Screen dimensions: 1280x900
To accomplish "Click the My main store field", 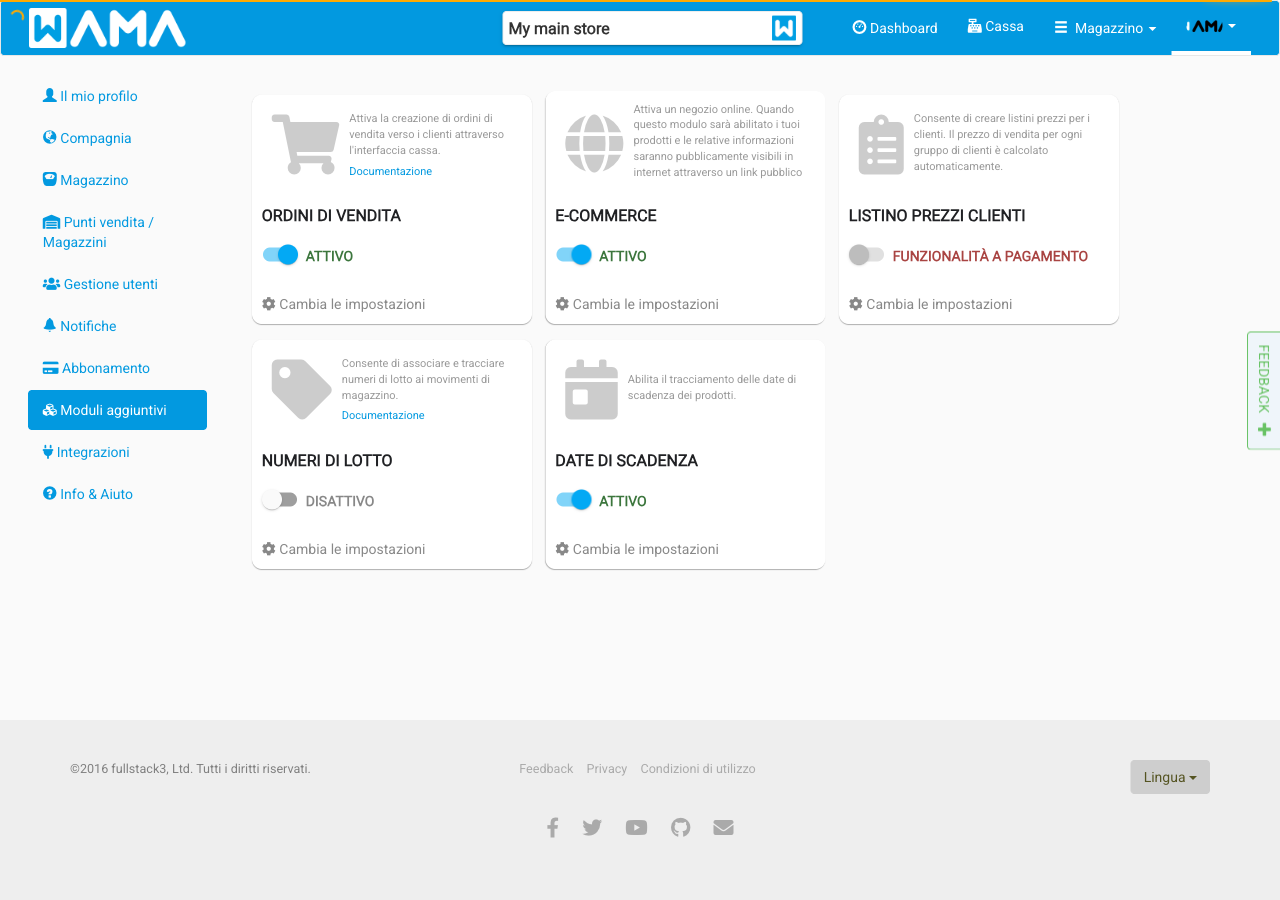I will (652, 28).
